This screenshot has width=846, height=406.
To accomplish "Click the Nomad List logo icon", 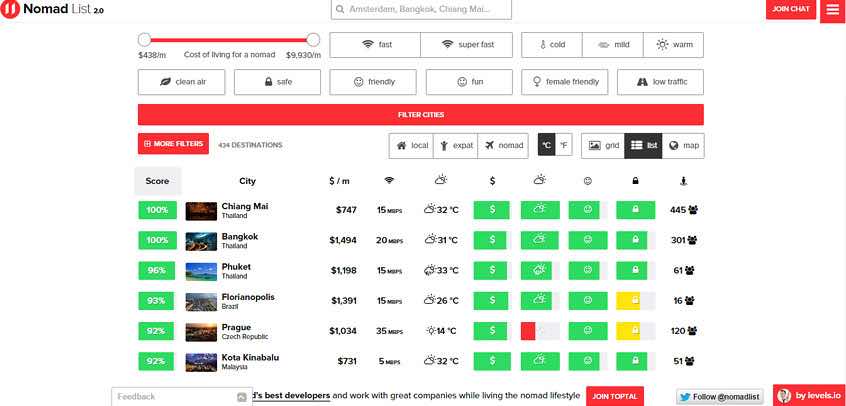I will click(x=11, y=10).
